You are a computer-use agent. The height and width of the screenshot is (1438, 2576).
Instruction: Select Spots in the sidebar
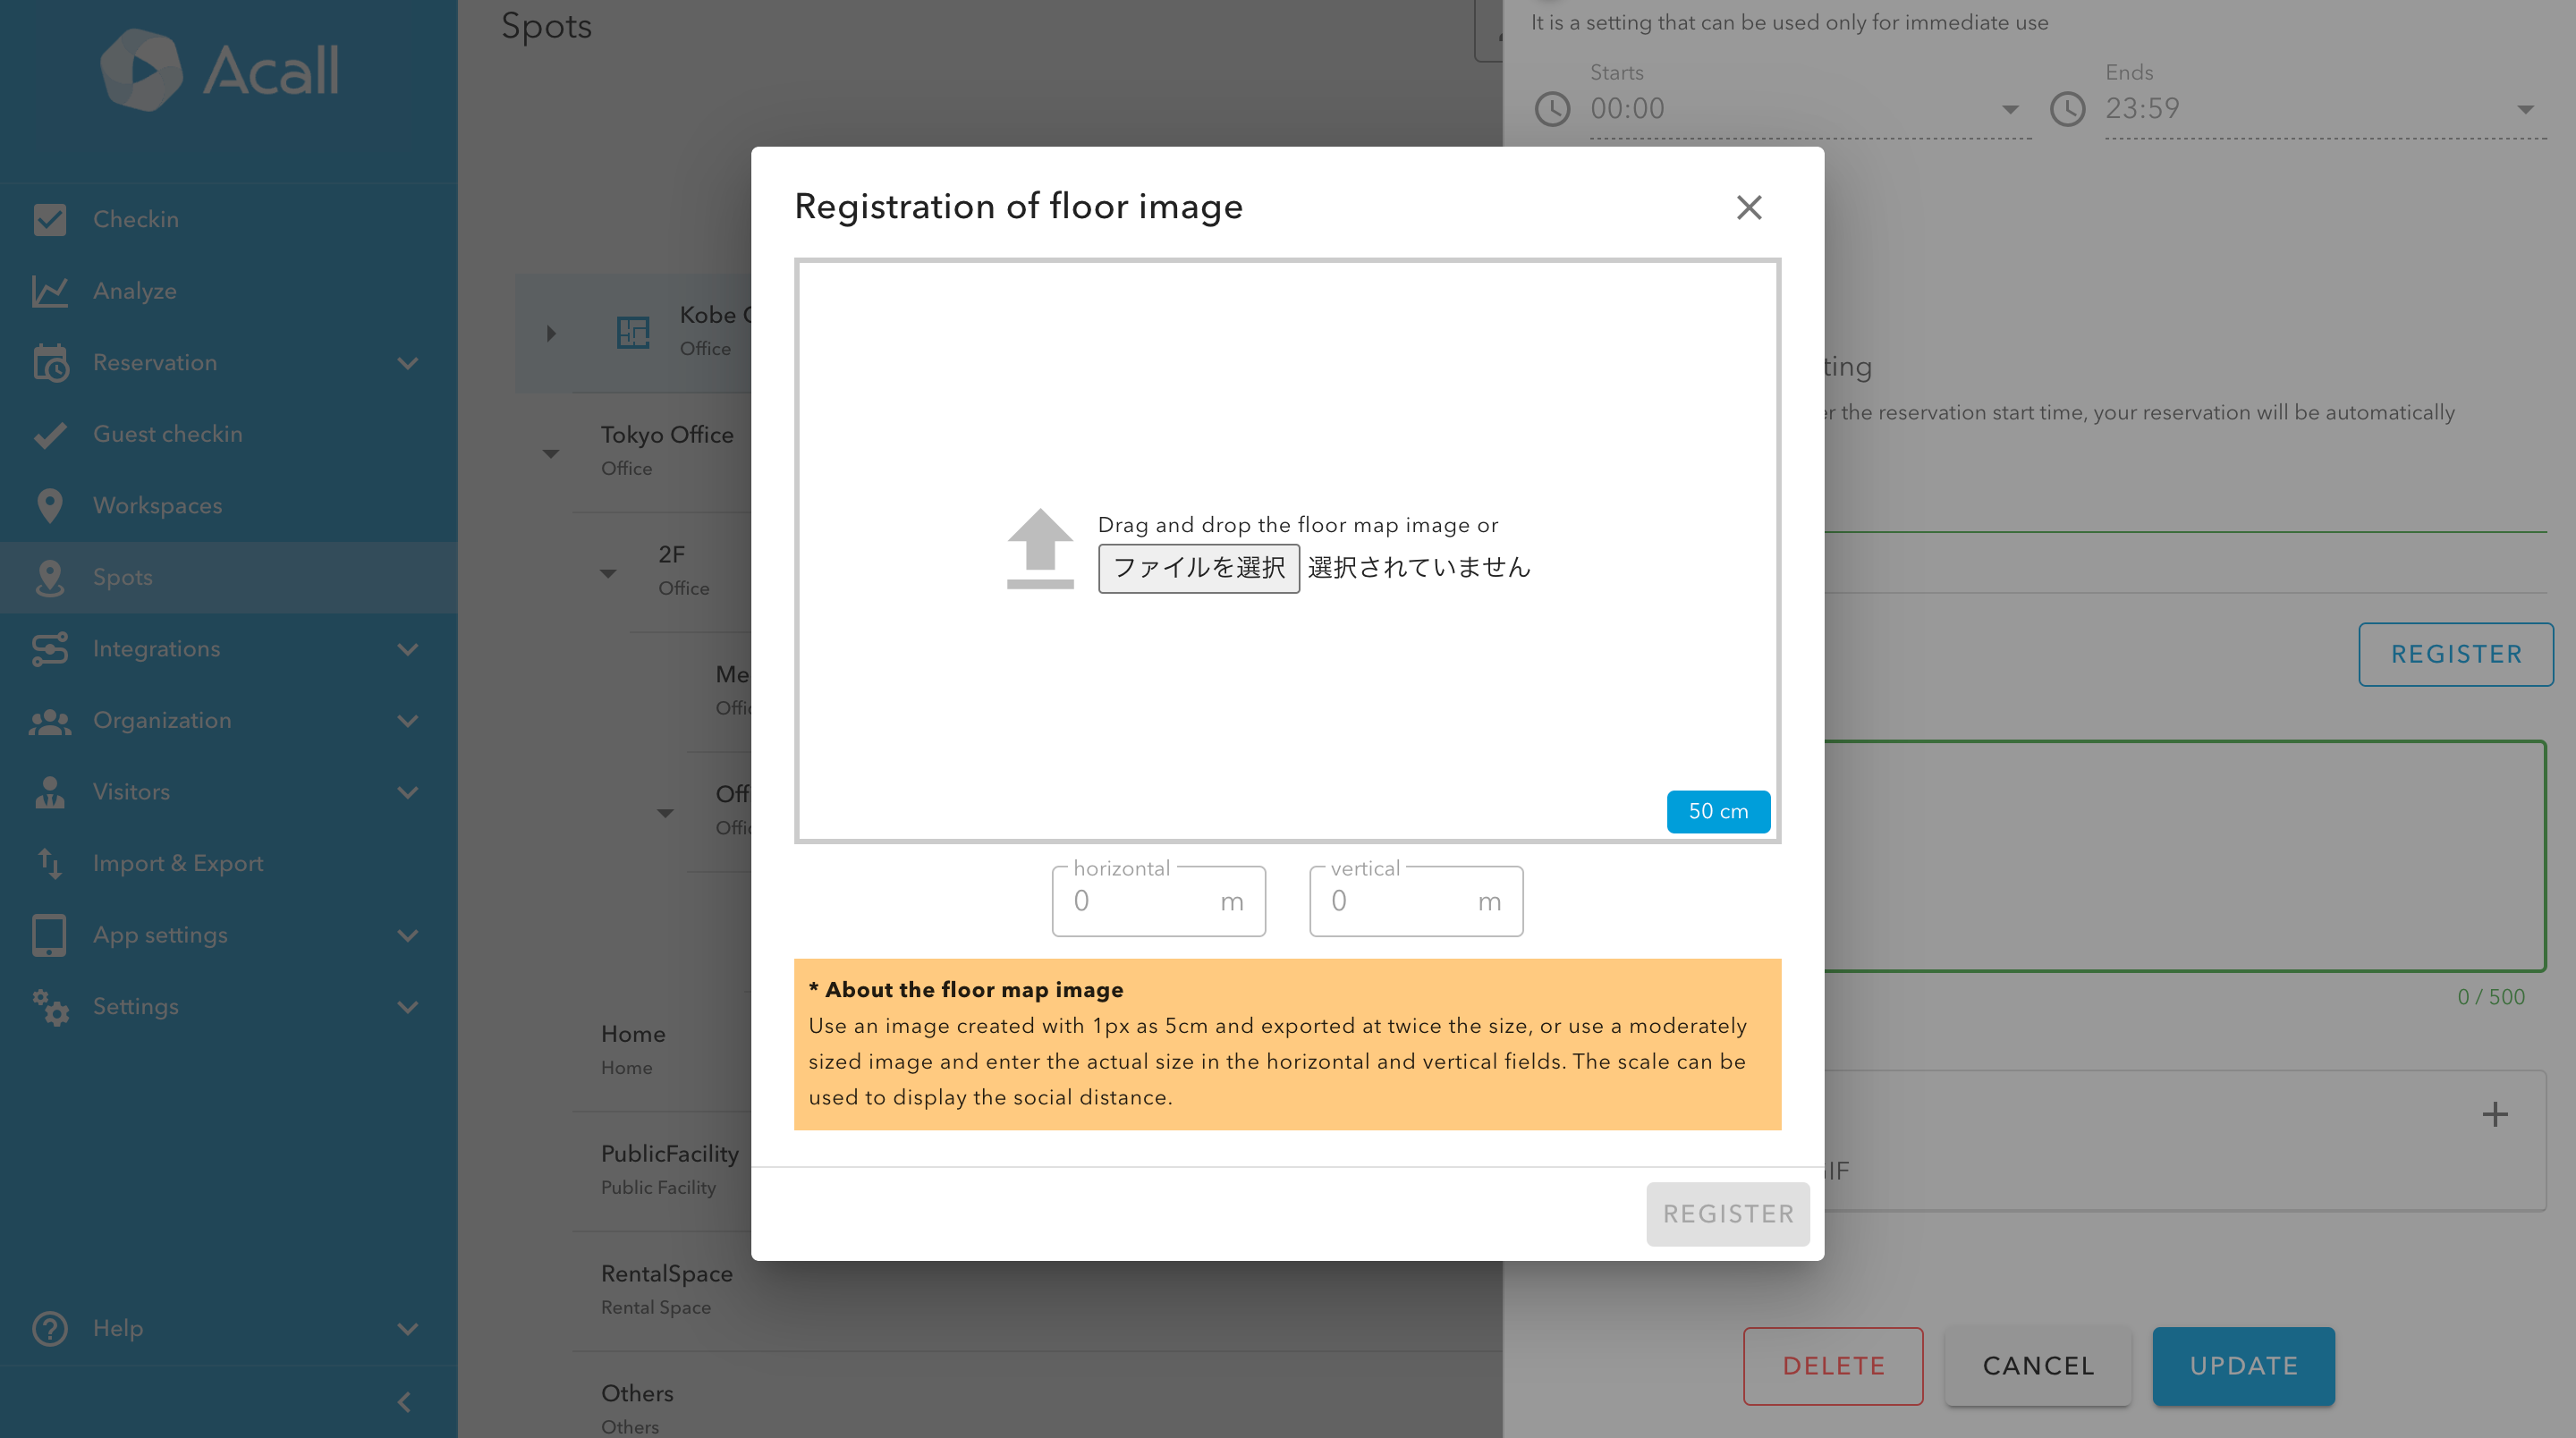123,577
